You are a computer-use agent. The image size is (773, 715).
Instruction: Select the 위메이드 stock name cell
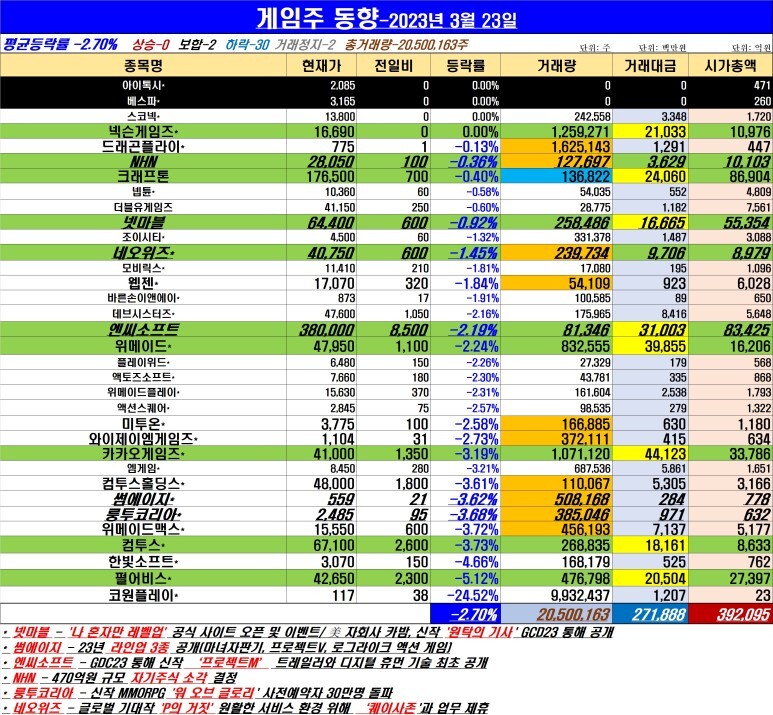click(x=143, y=346)
